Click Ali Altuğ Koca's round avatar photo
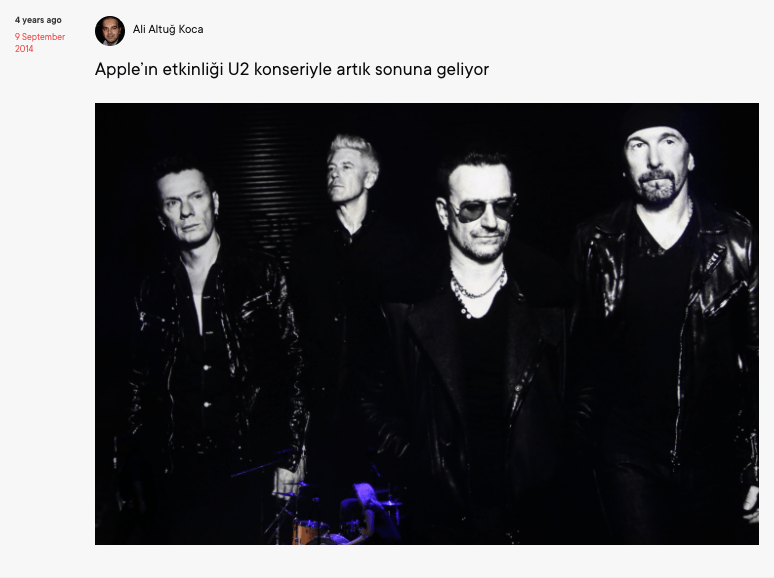This screenshot has height=578, width=774. (x=110, y=31)
